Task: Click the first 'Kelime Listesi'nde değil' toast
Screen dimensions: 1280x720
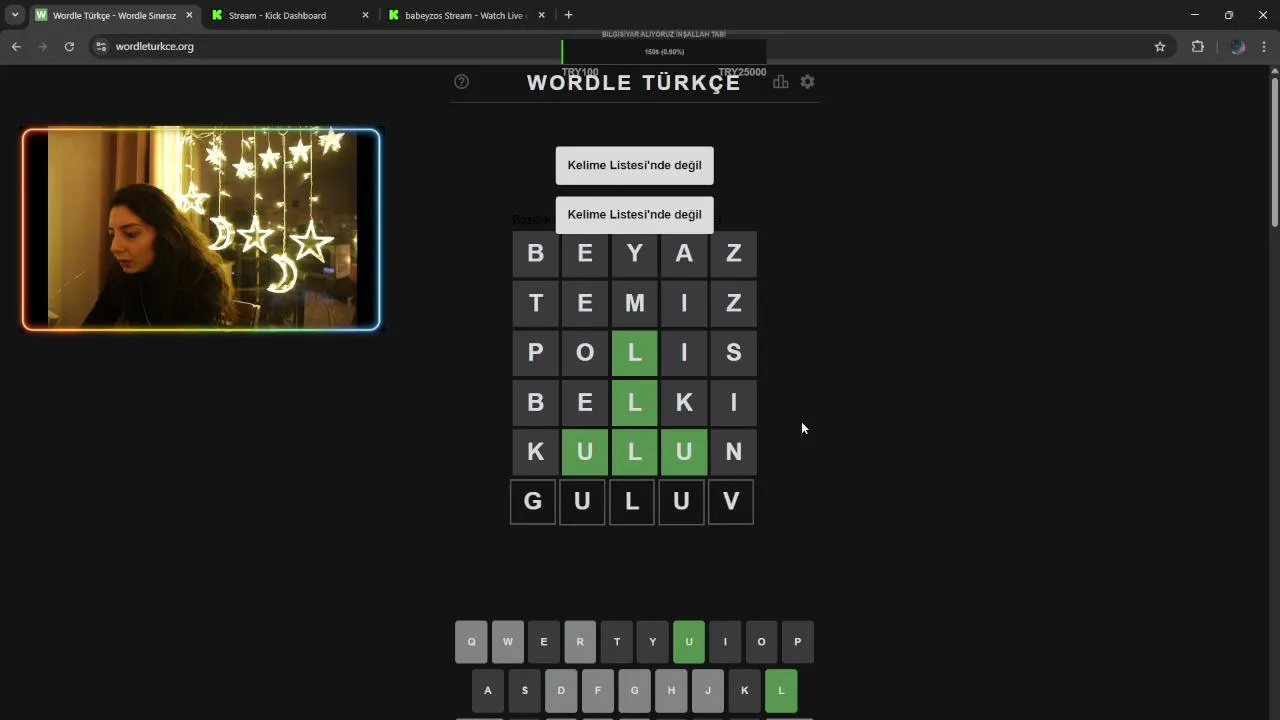Action: 635,165
